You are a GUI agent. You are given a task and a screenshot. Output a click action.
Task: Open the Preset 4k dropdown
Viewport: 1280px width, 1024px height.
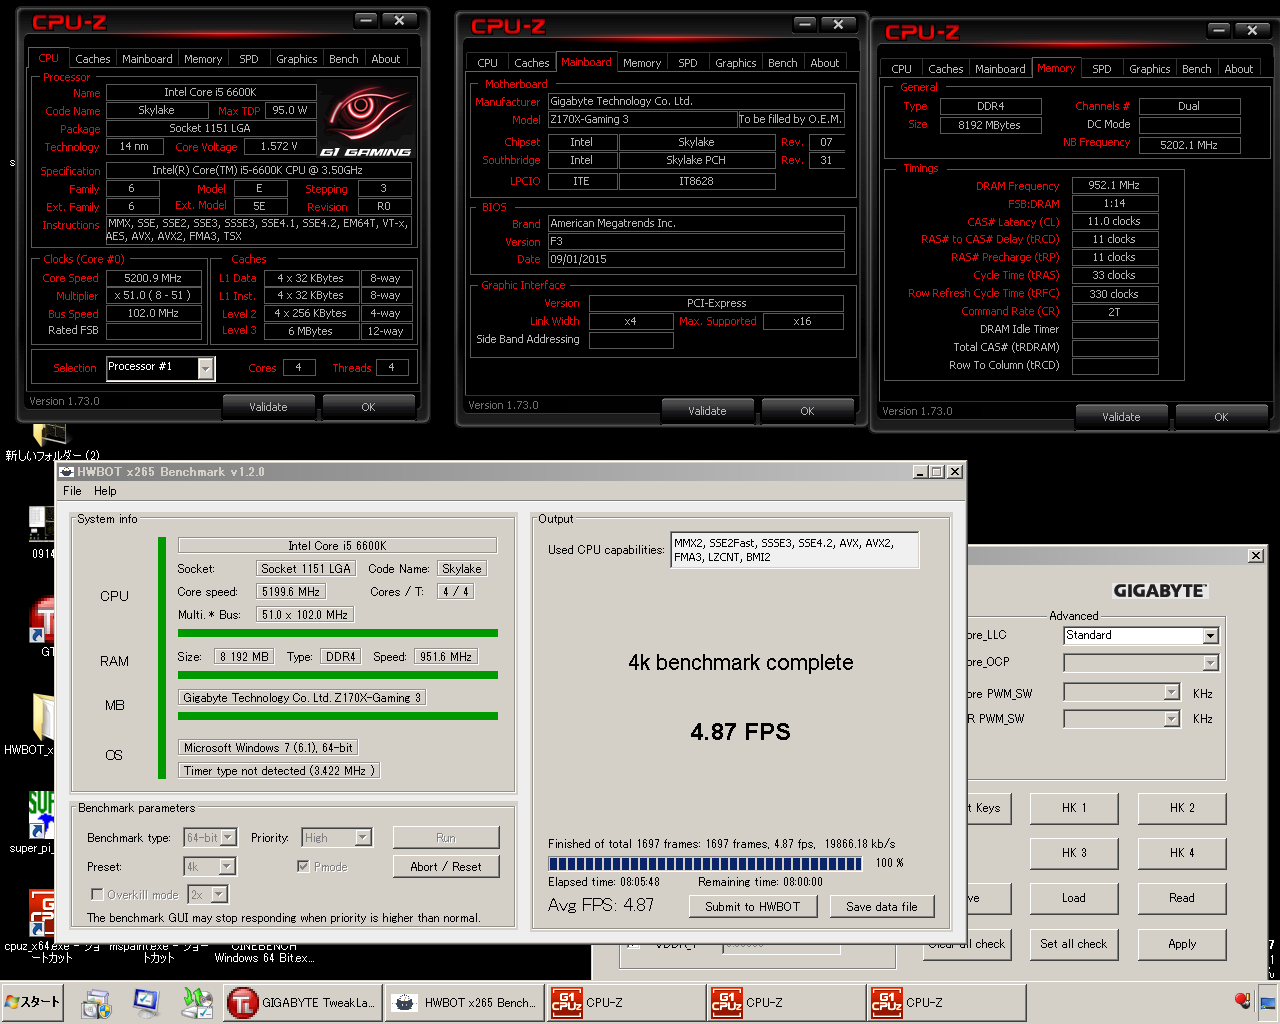pyautogui.click(x=227, y=867)
